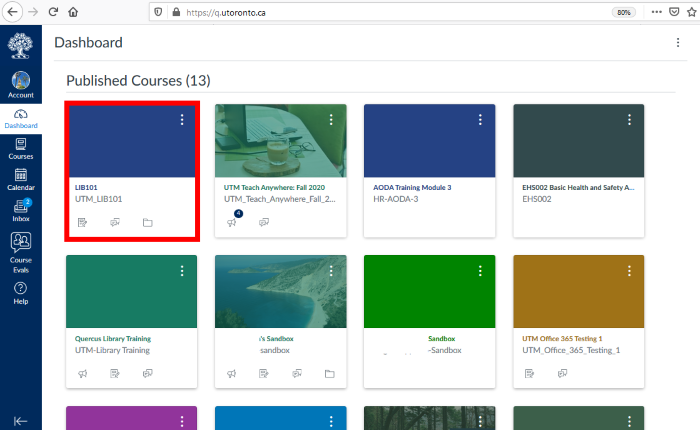The width and height of the screenshot is (700, 430).
Task: Open Files on the coastline-image Sandbox card
Action: point(329,373)
